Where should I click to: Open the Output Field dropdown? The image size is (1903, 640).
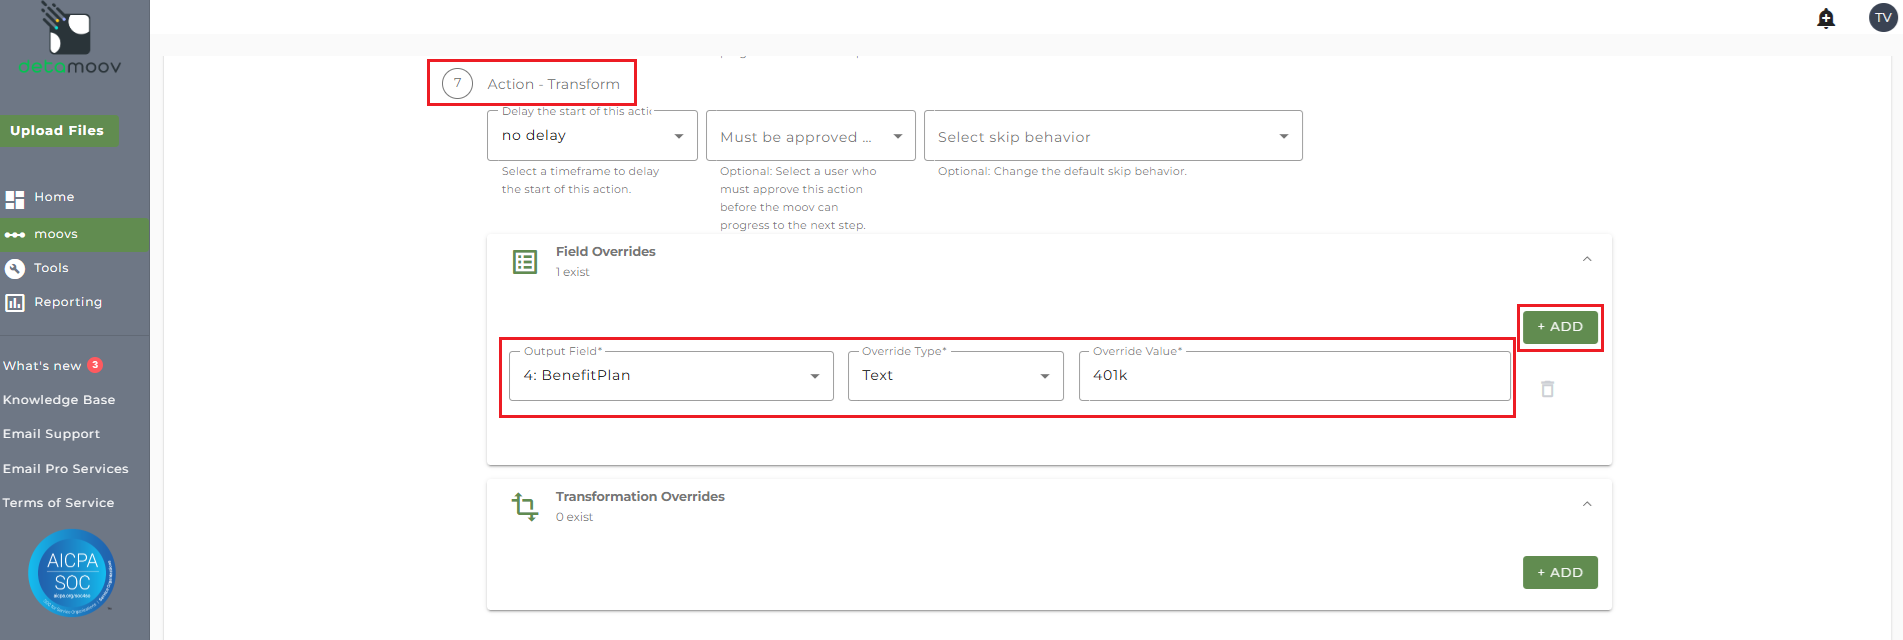click(x=670, y=376)
